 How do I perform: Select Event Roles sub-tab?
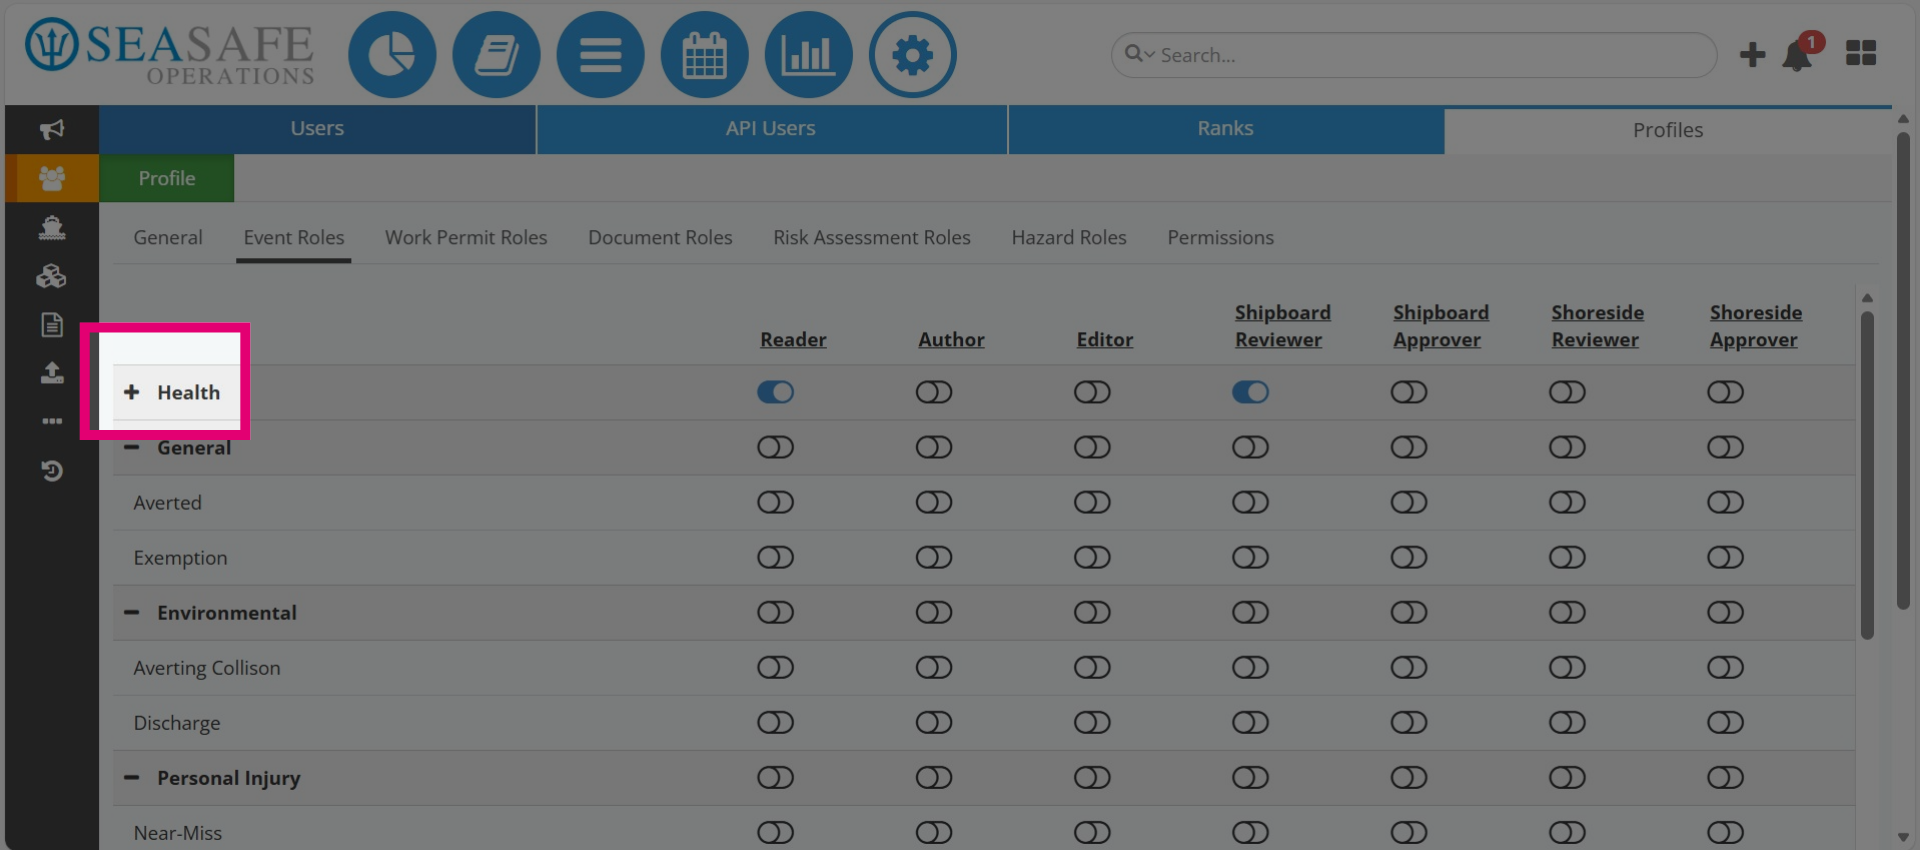(x=294, y=237)
